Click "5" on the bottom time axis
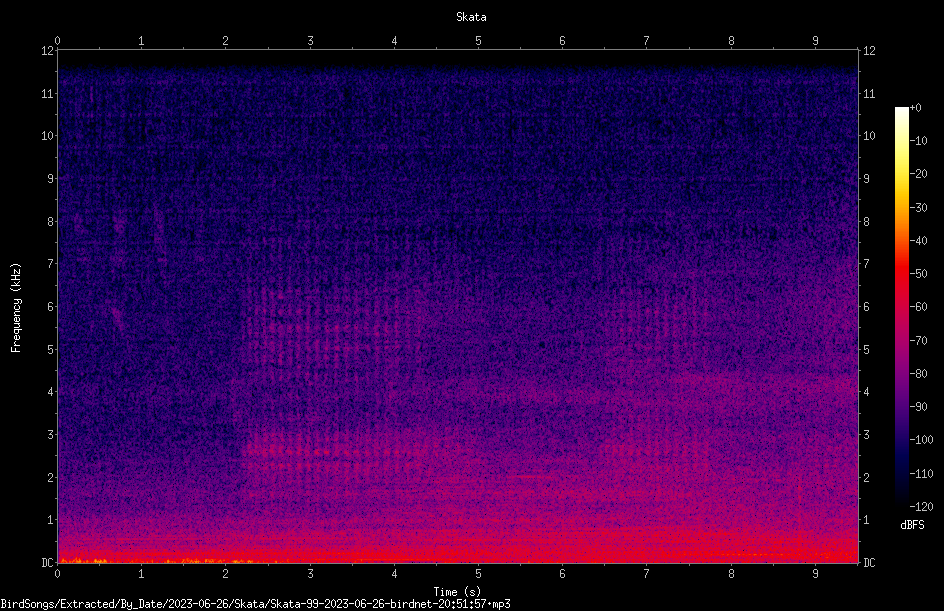 479,574
